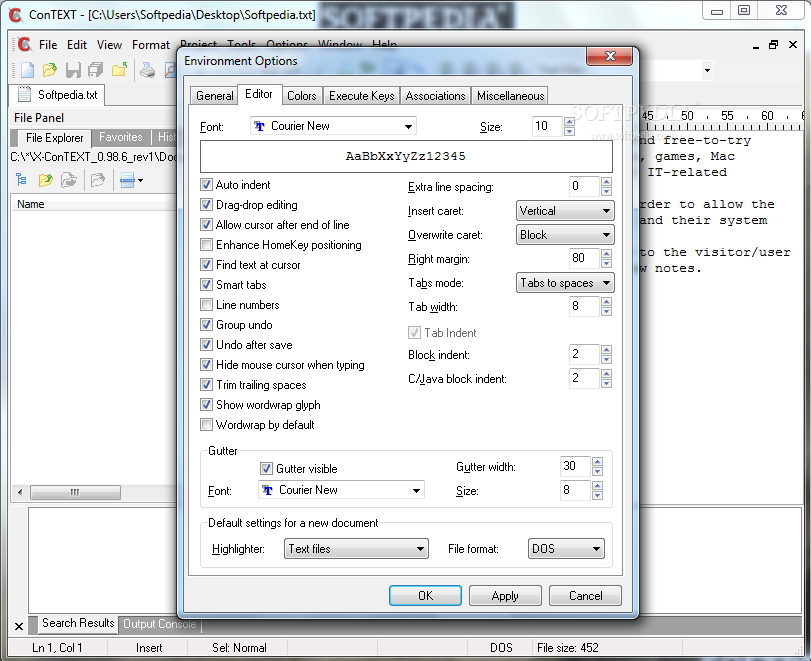Toggle Gutter visible checkbox
Viewport: 811px width, 661px height.
point(266,469)
